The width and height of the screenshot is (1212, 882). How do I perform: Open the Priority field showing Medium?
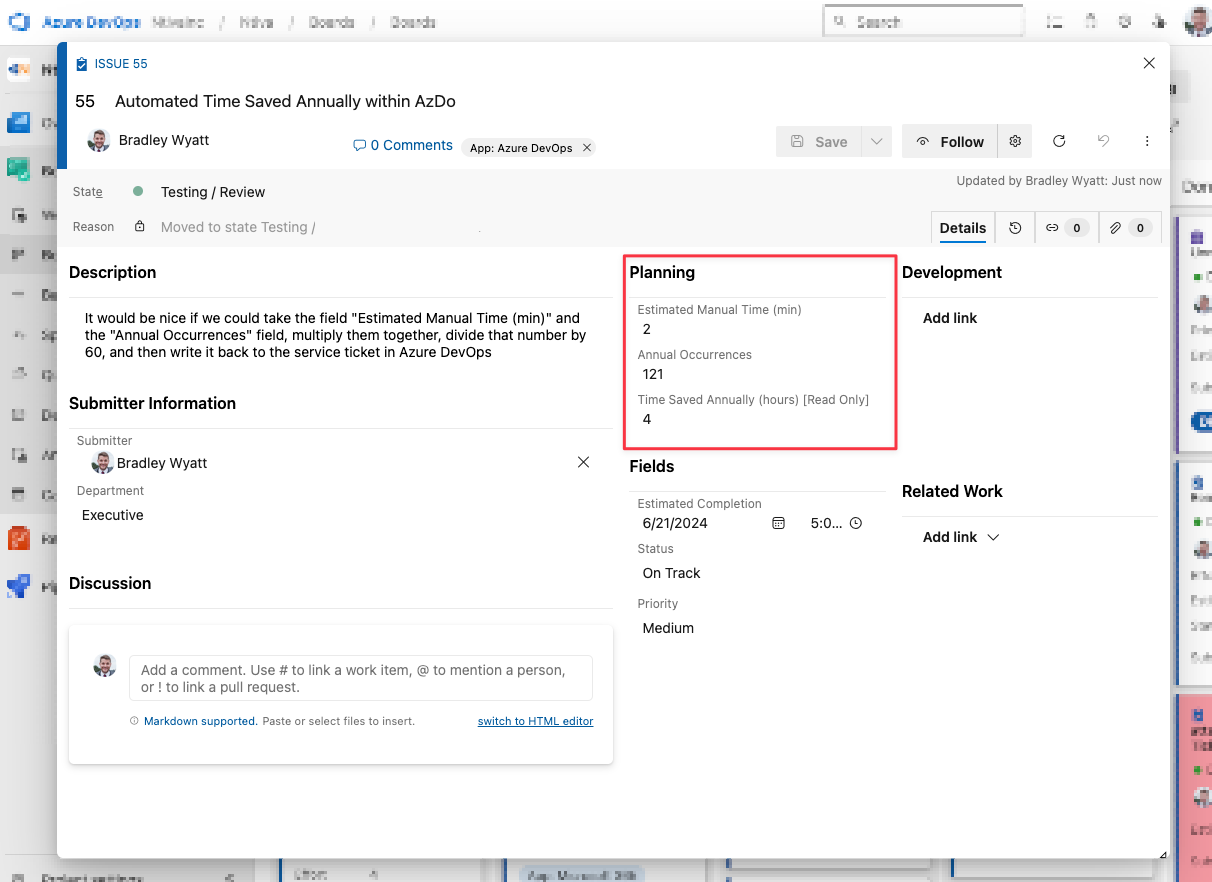point(668,628)
